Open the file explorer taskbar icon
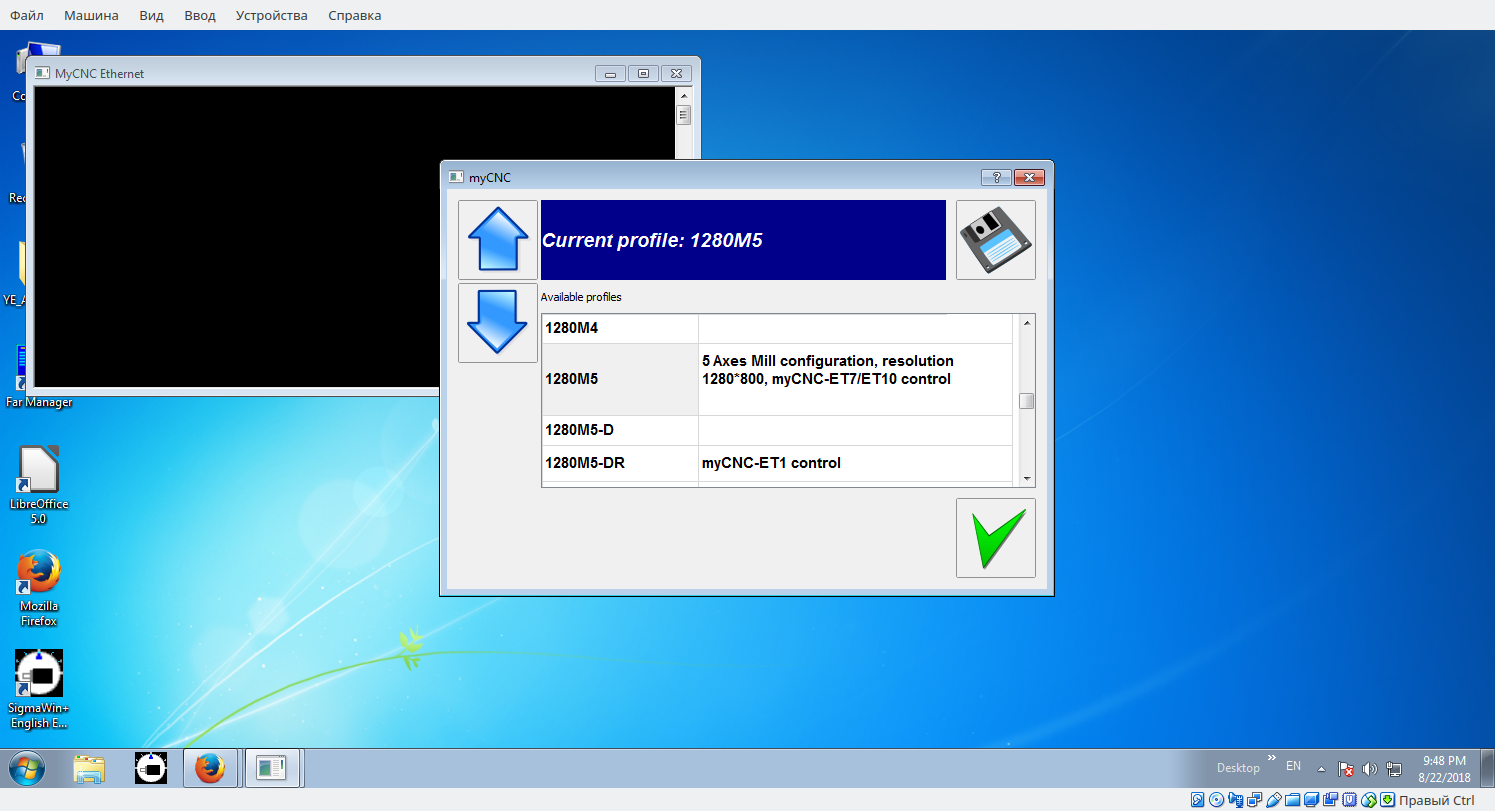The height and width of the screenshot is (811, 1495). [90, 768]
